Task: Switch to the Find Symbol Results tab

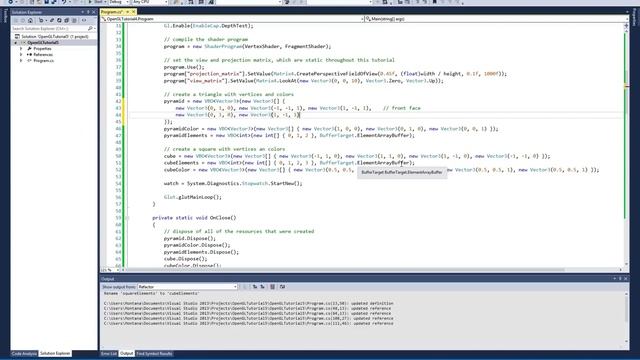Action: coord(154,353)
